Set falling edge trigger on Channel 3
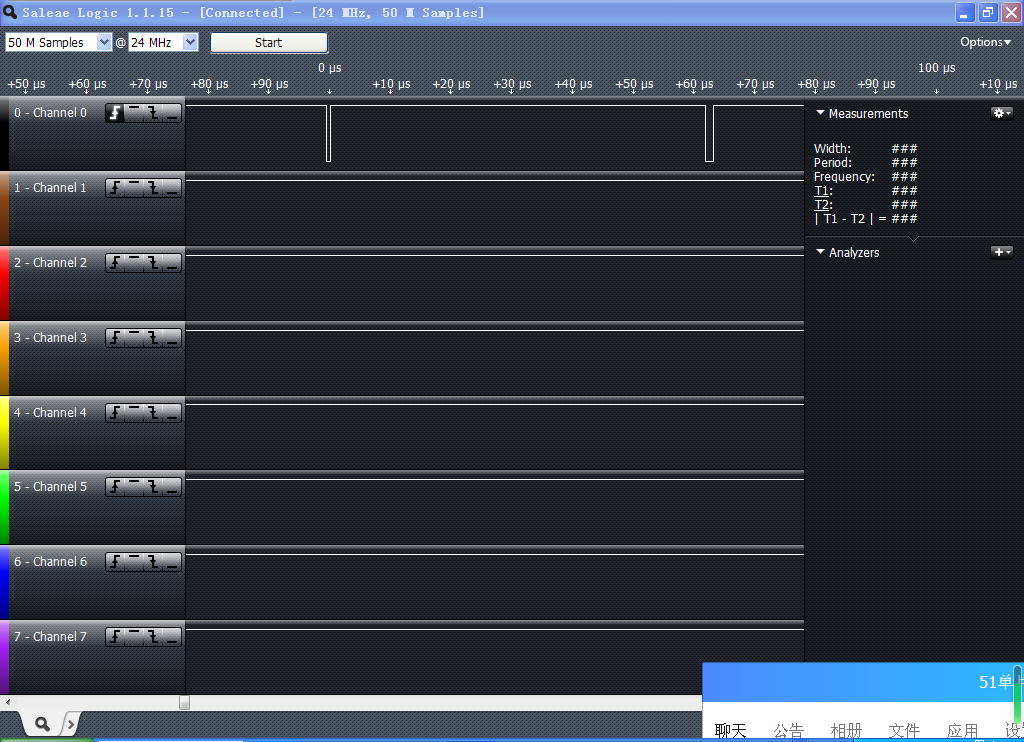 pyautogui.click(x=153, y=338)
